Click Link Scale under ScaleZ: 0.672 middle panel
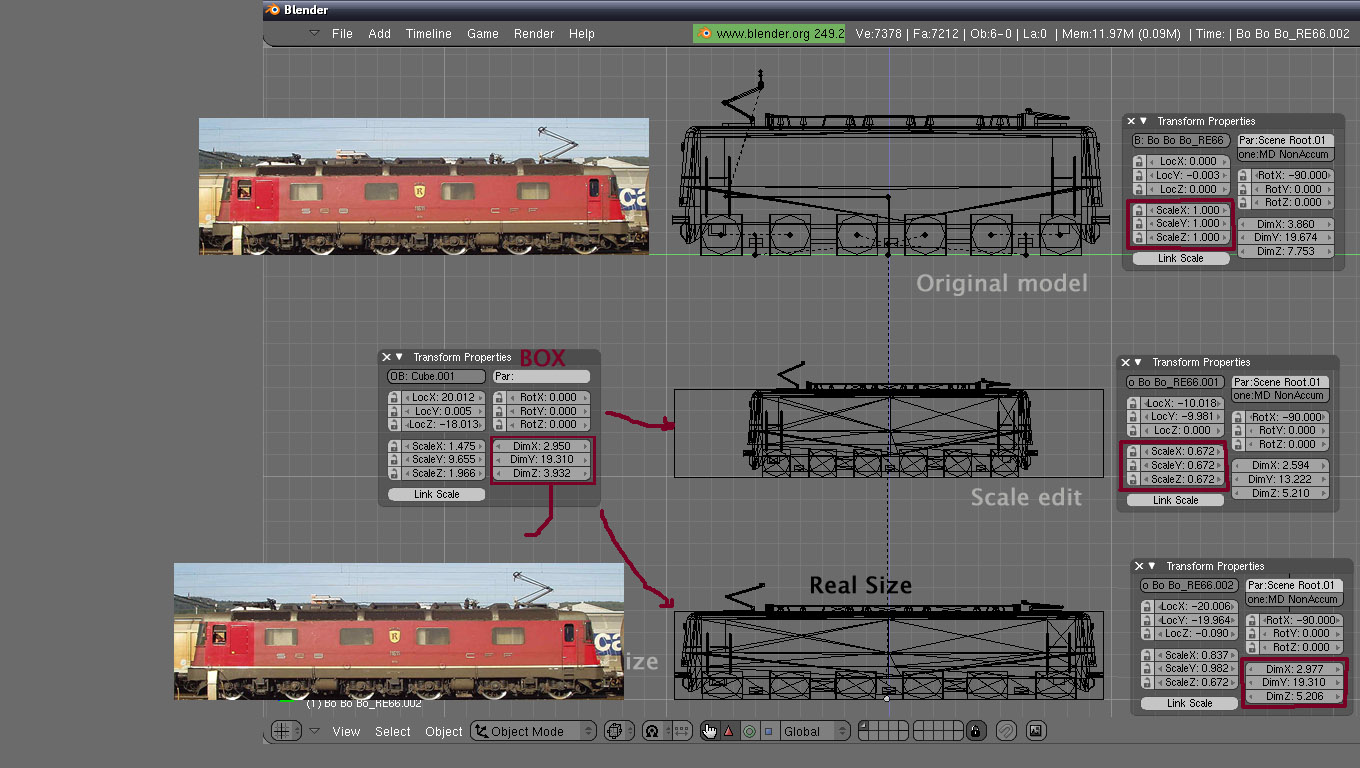 pyautogui.click(x=1175, y=500)
